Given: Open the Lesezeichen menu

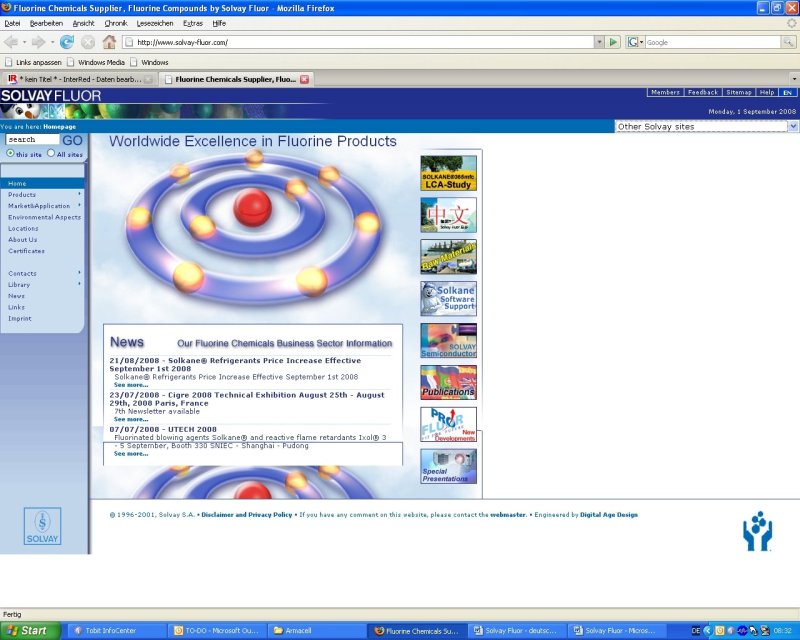Looking at the screenshot, I should [155, 23].
